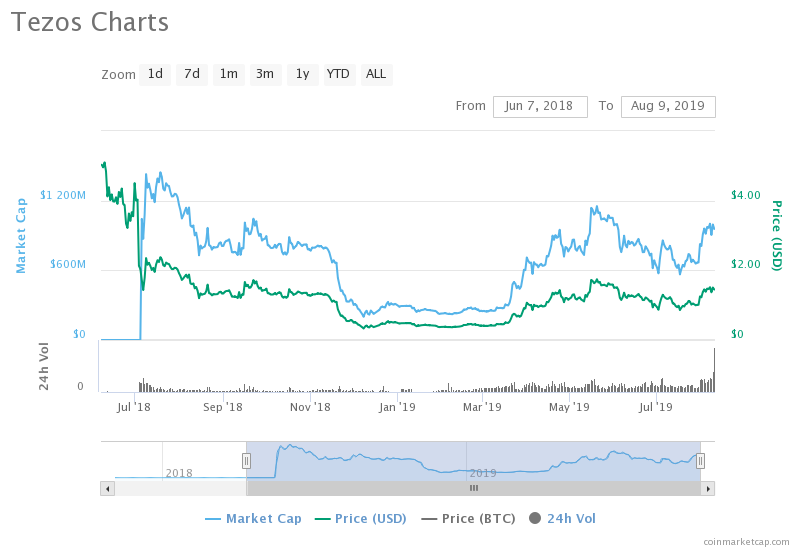Click the coinmarketcap.com credit link
This screenshot has width=800, height=550.
(x=746, y=541)
